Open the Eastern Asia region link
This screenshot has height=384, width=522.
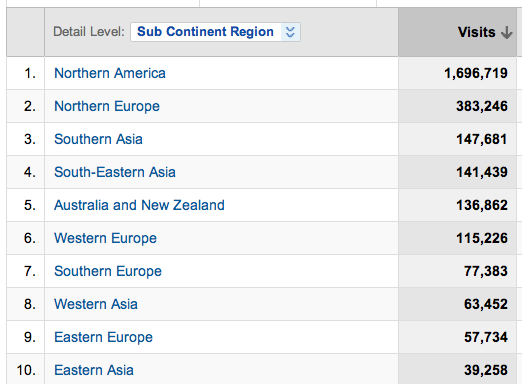click(94, 370)
